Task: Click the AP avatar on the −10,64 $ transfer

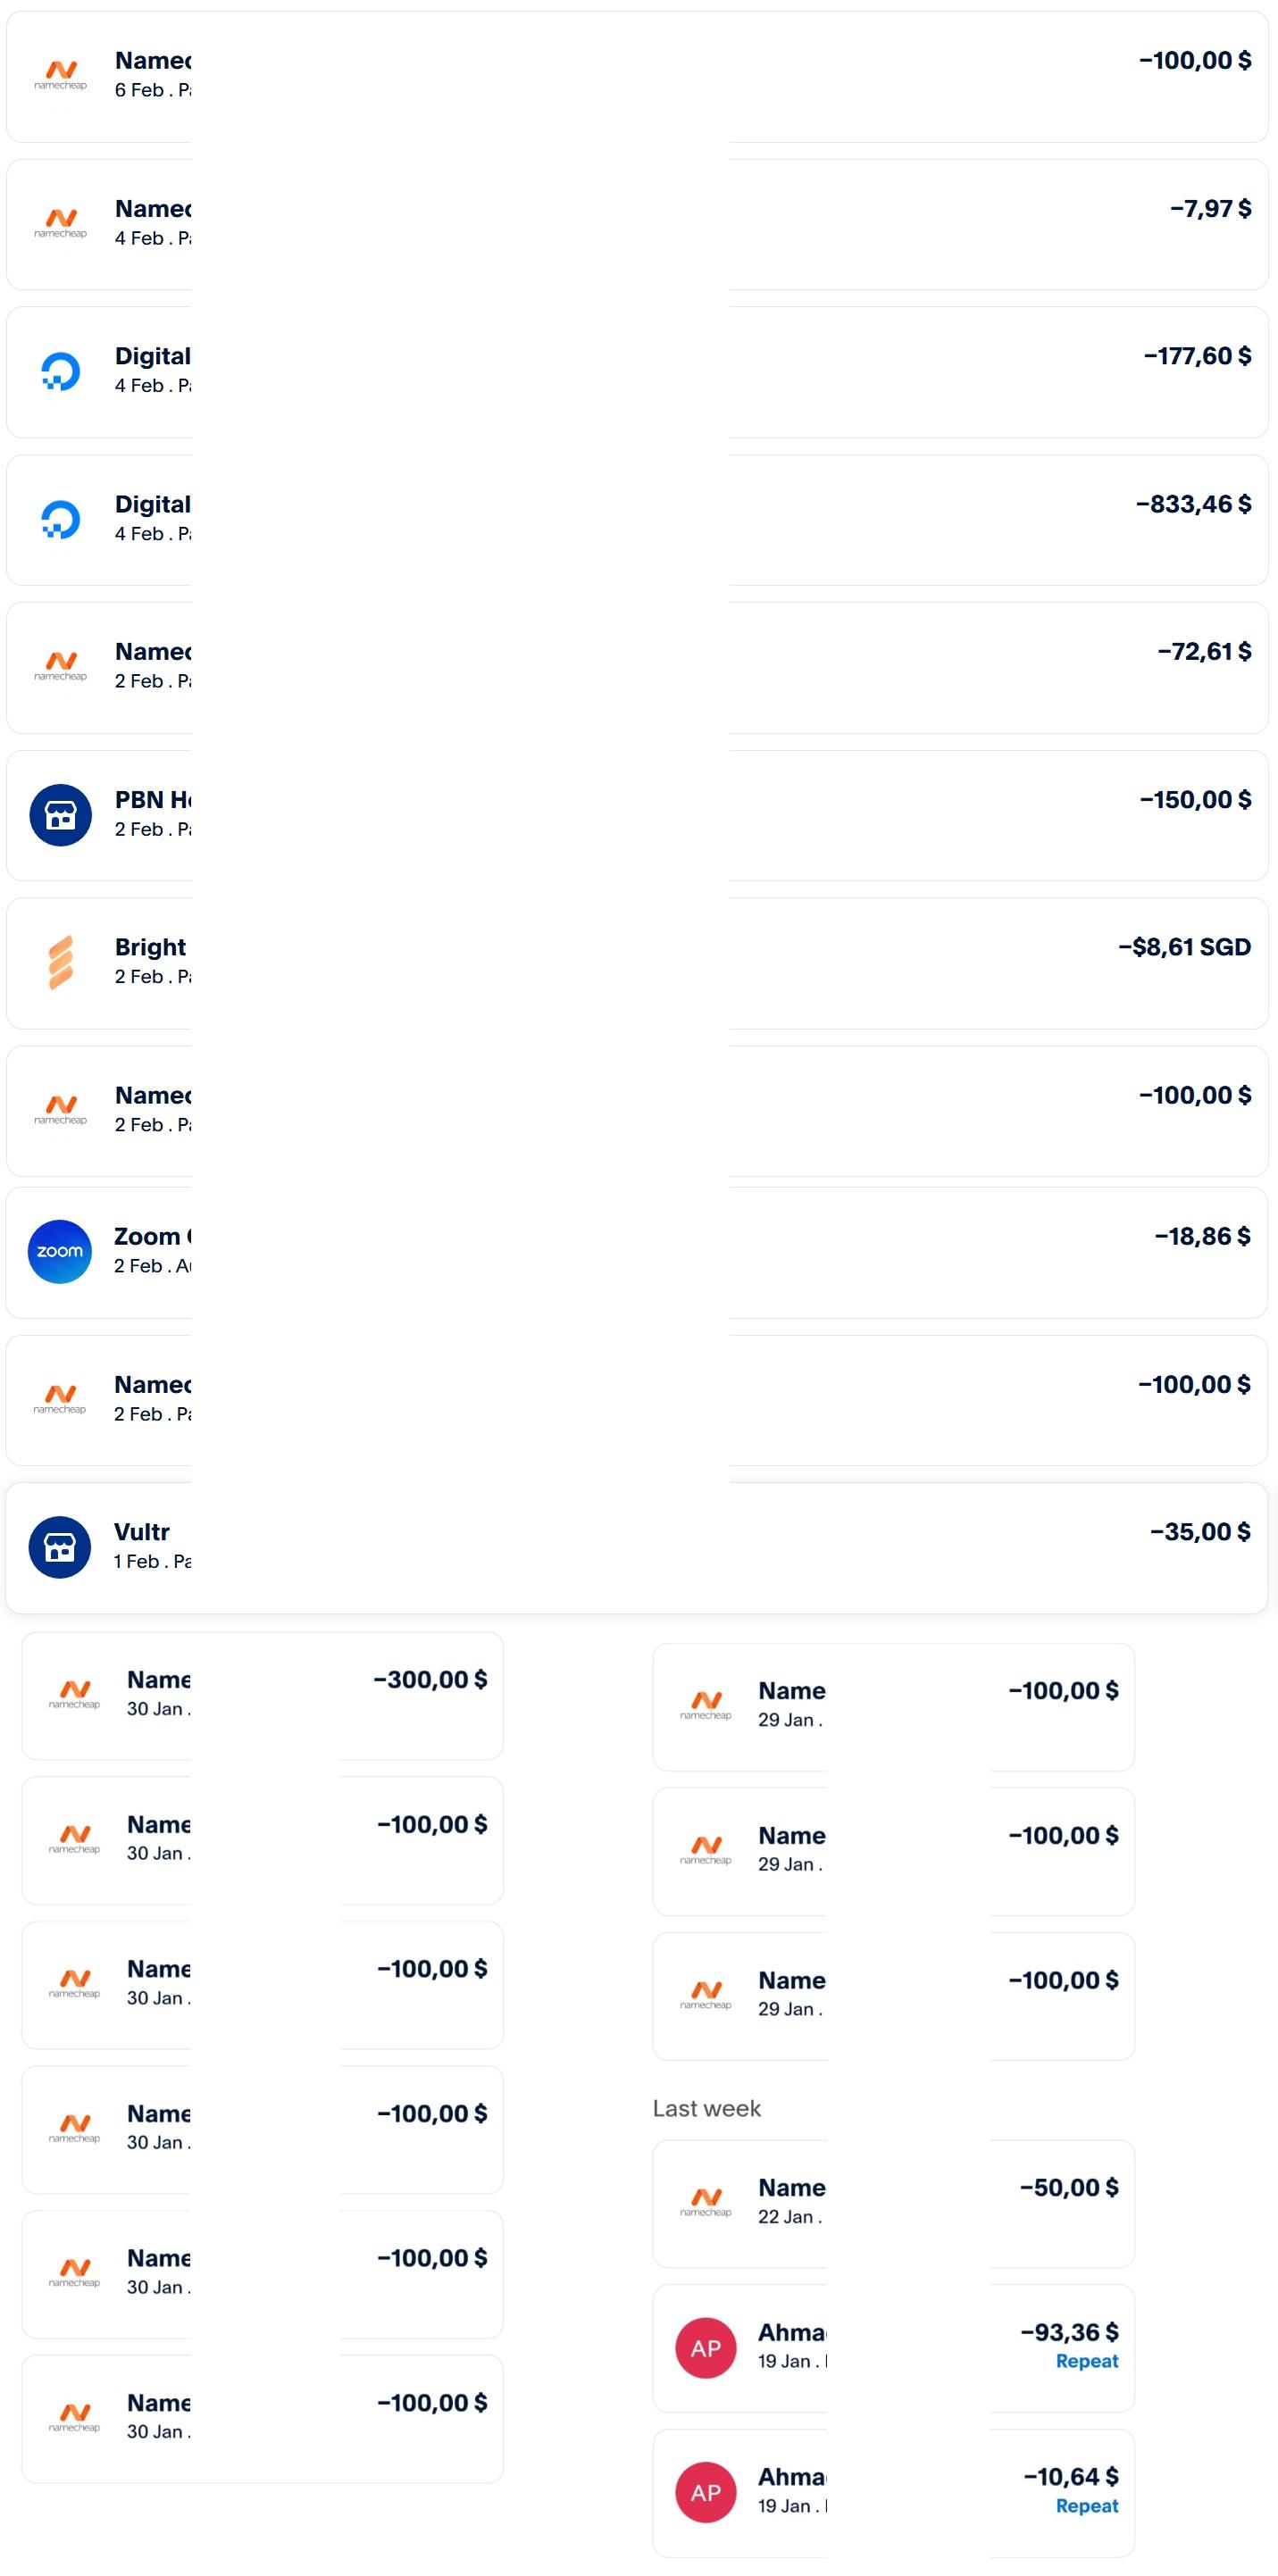Action: (706, 2492)
